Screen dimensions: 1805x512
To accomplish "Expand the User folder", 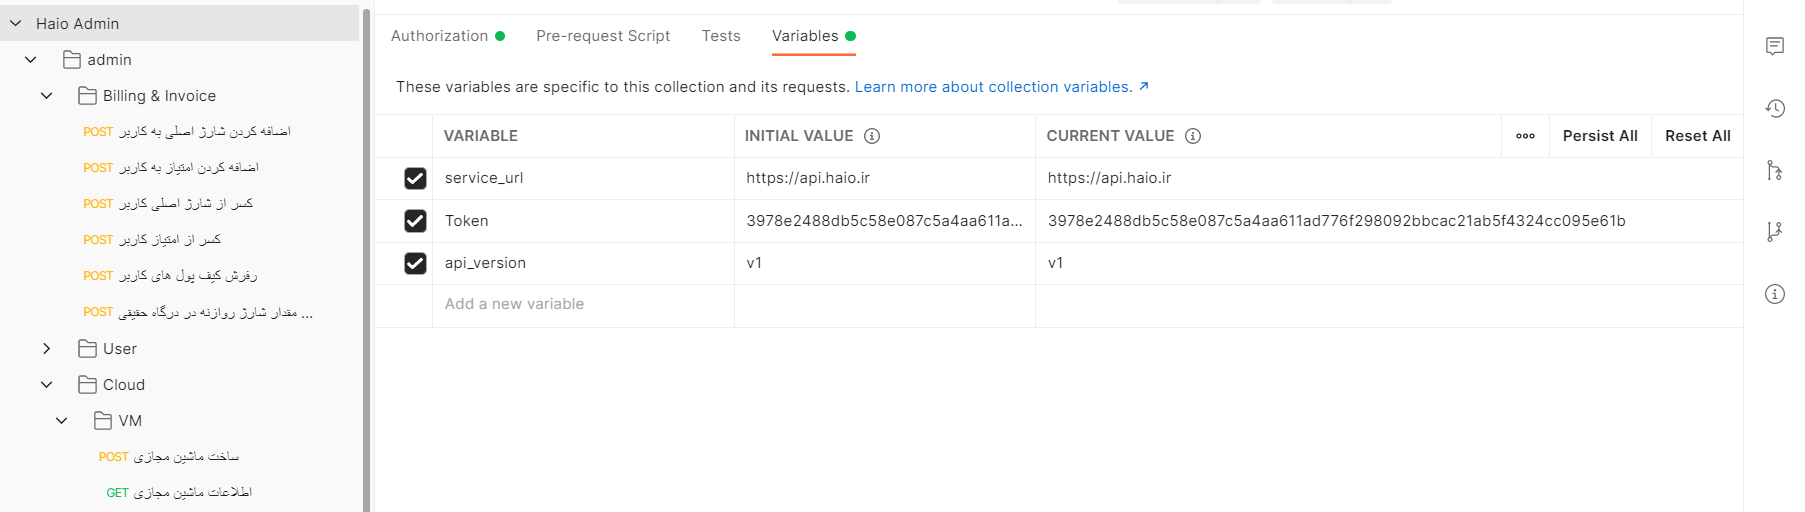I will click(x=47, y=349).
